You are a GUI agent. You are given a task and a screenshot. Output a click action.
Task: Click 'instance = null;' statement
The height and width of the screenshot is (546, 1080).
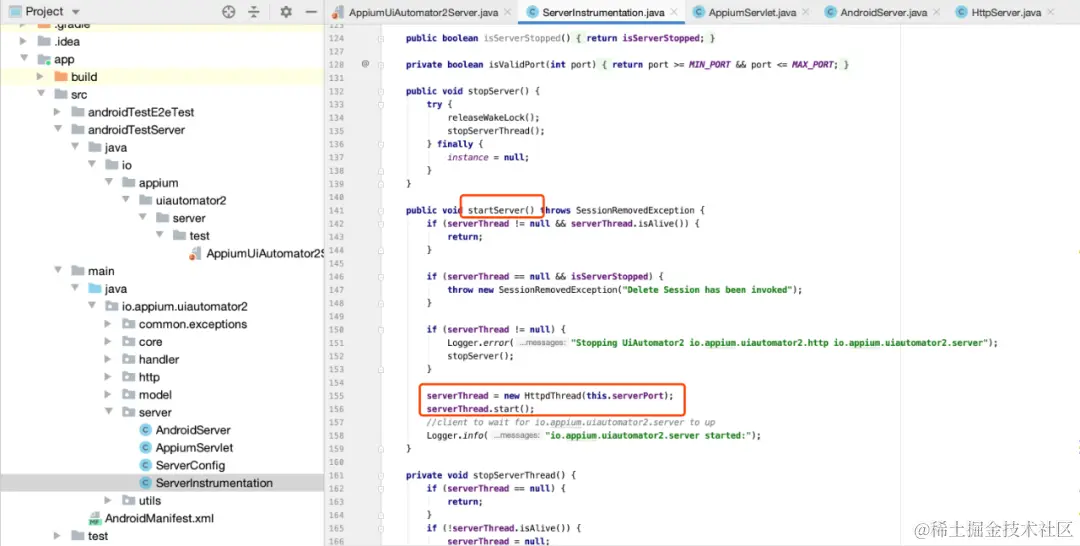click(x=488, y=157)
